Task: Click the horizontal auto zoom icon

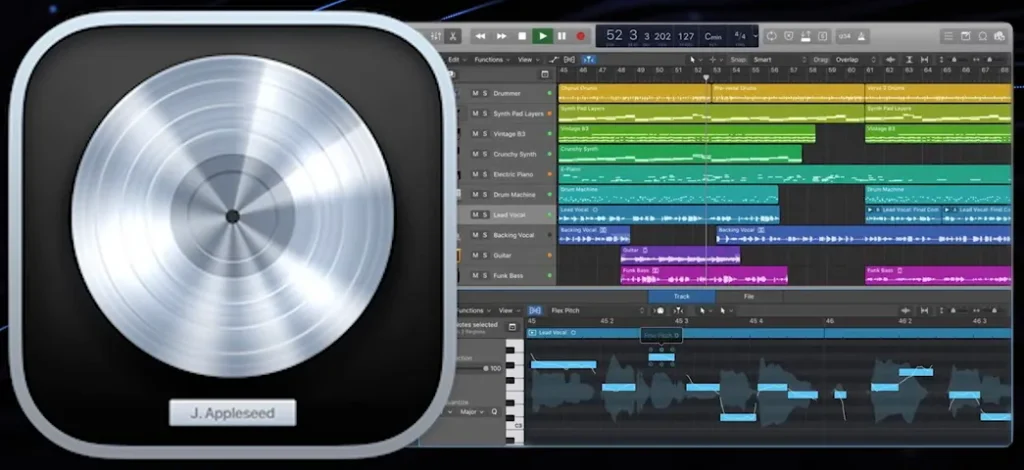Action: pyautogui.click(x=924, y=59)
